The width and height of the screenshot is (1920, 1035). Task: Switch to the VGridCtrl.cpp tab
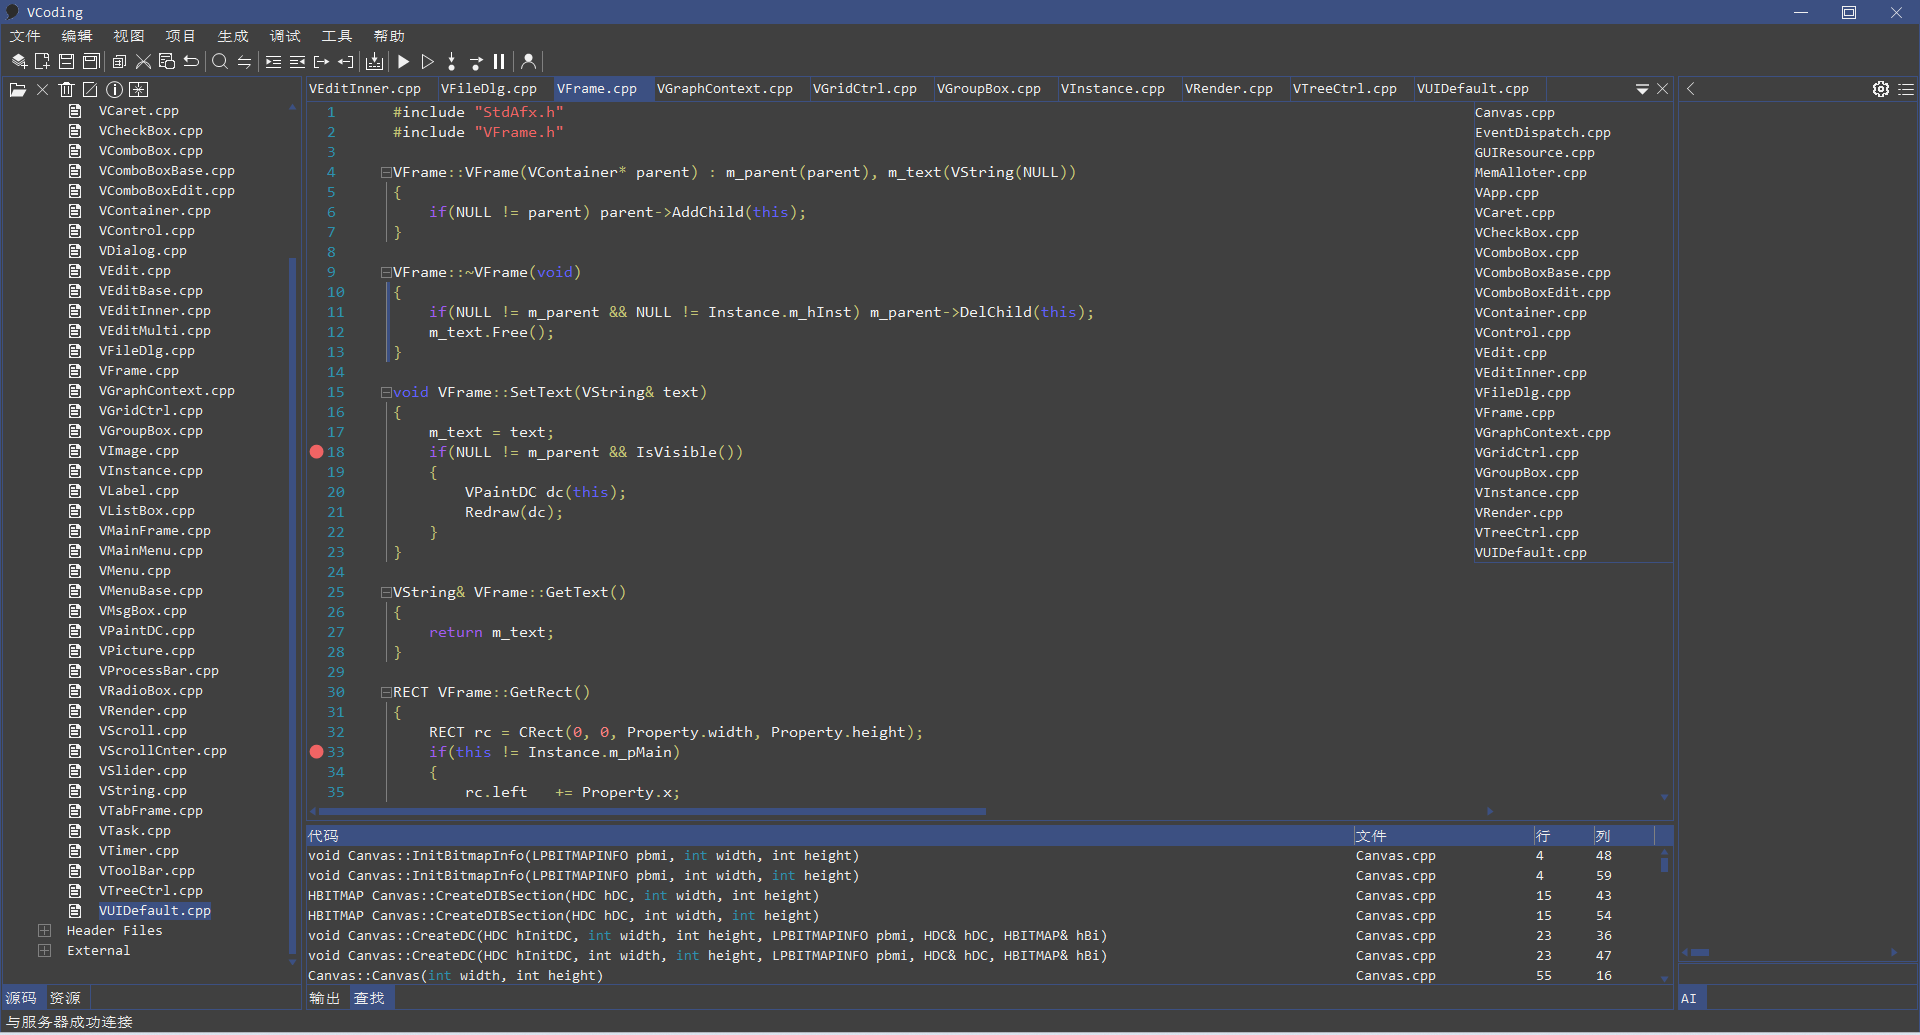(x=864, y=89)
